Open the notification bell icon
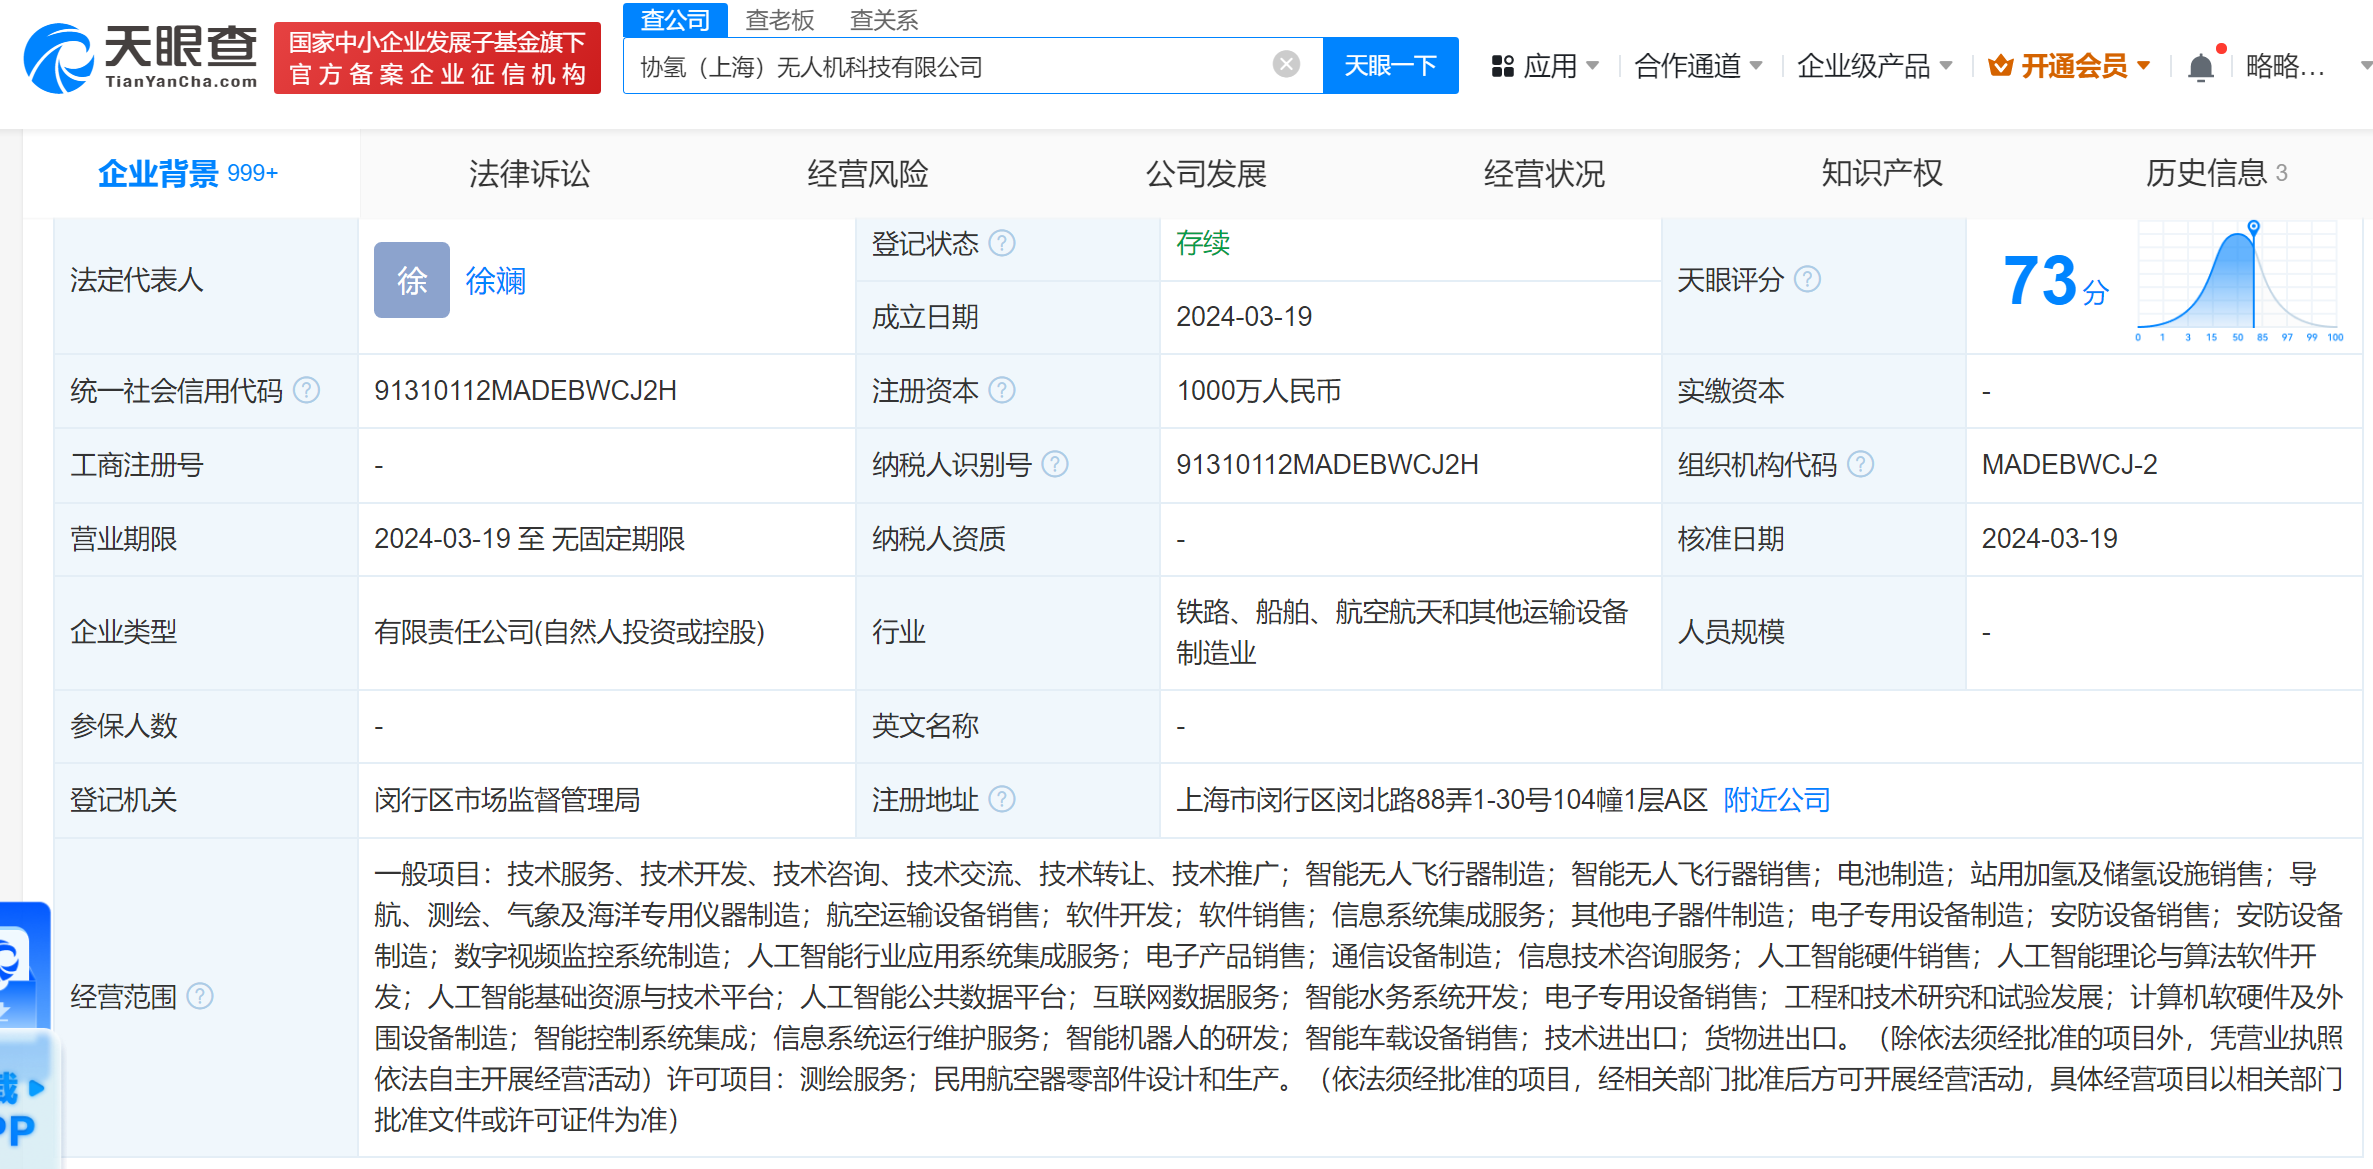Image resolution: width=2373 pixels, height=1169 pixels. point(2200,67)
